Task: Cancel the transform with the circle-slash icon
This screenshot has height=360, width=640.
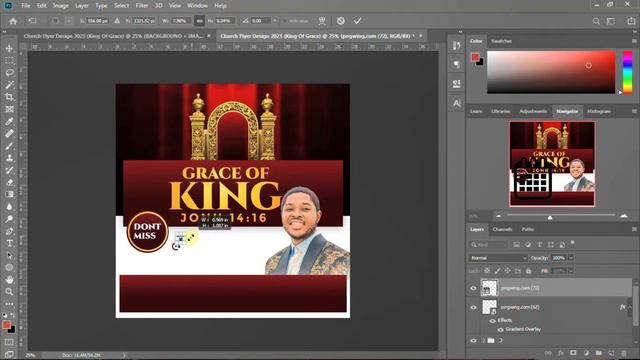Action: (x=341, y=21)
